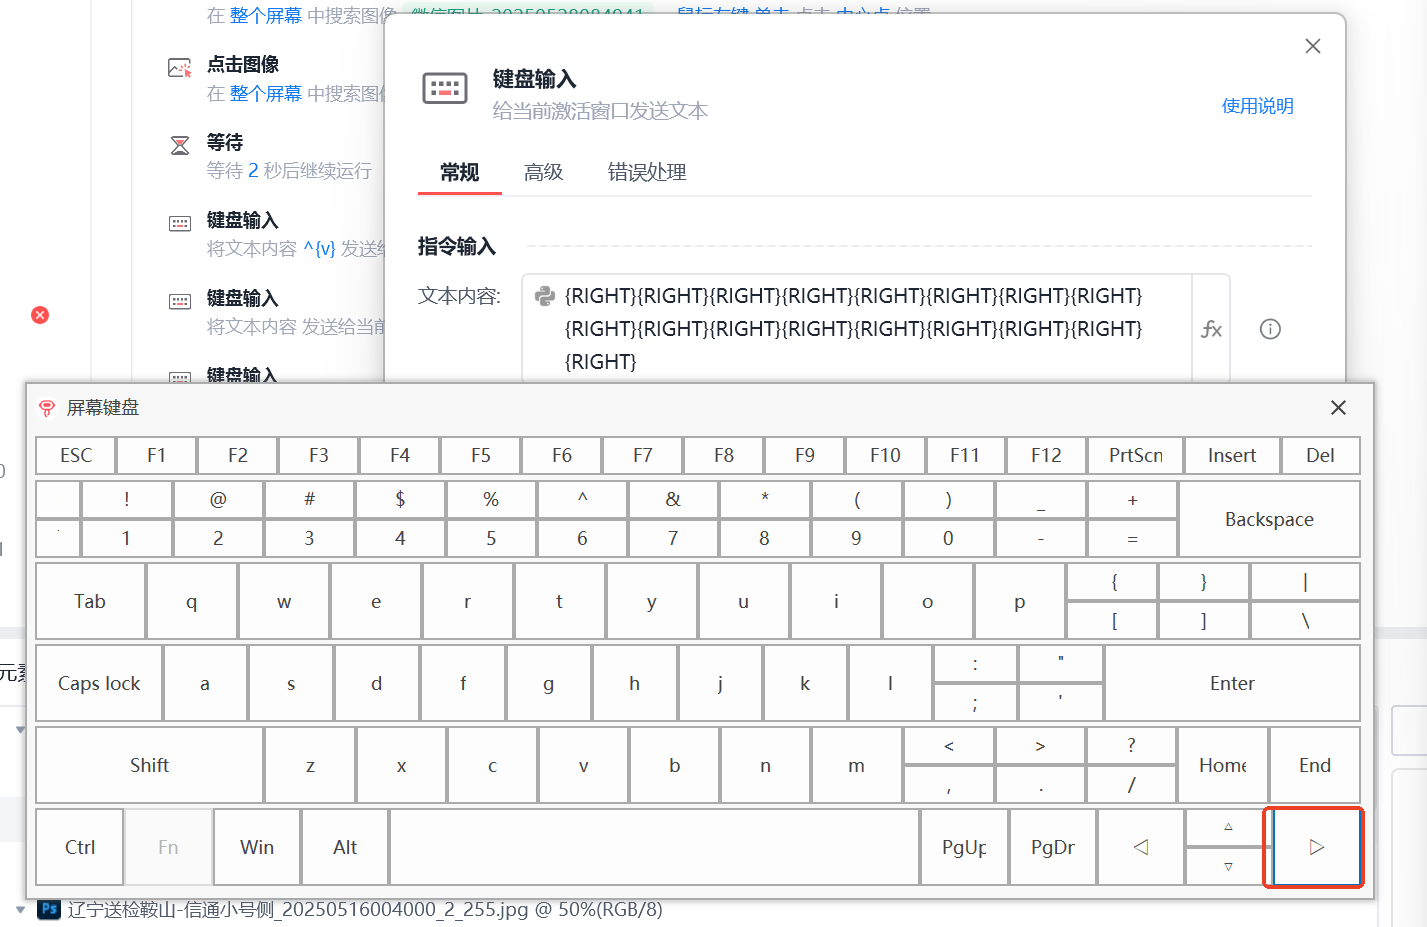Click the right arrow key on screen keyboard
Image resolution: width=1427 pixels, height=927 pixels.
1316,847
